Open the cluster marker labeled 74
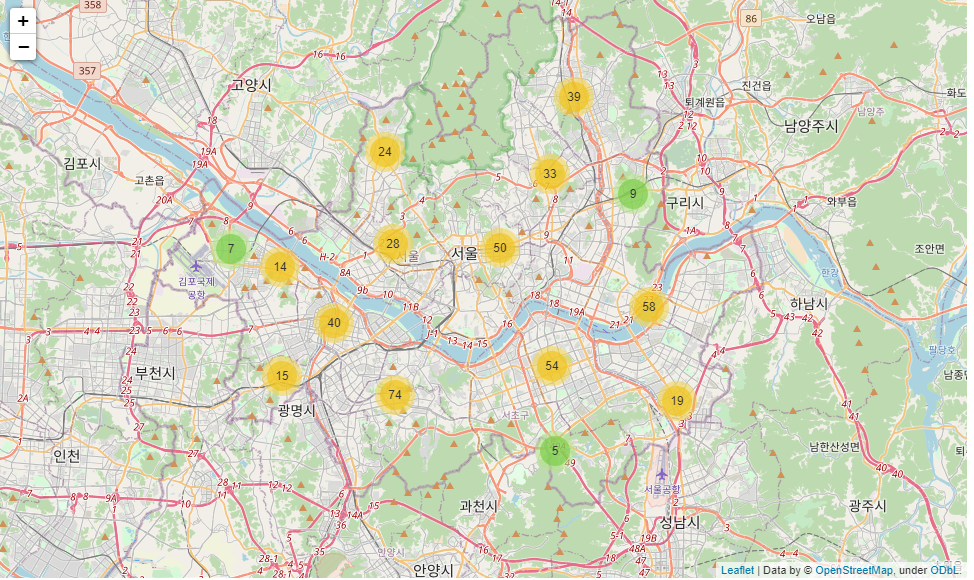 [394, 394]
